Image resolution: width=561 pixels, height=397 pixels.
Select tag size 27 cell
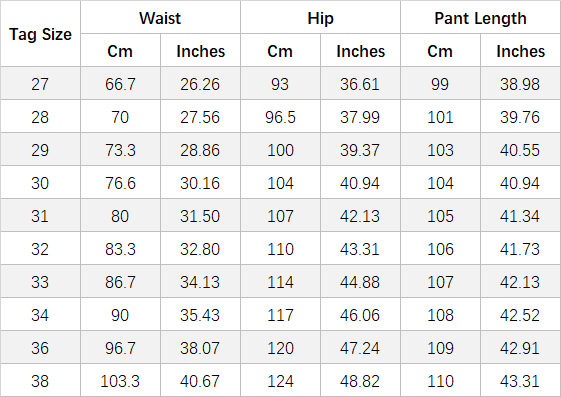40,84
